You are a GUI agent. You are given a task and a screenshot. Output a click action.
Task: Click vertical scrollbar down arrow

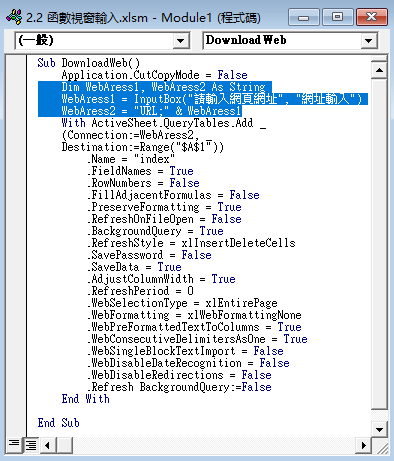[379, 429]
